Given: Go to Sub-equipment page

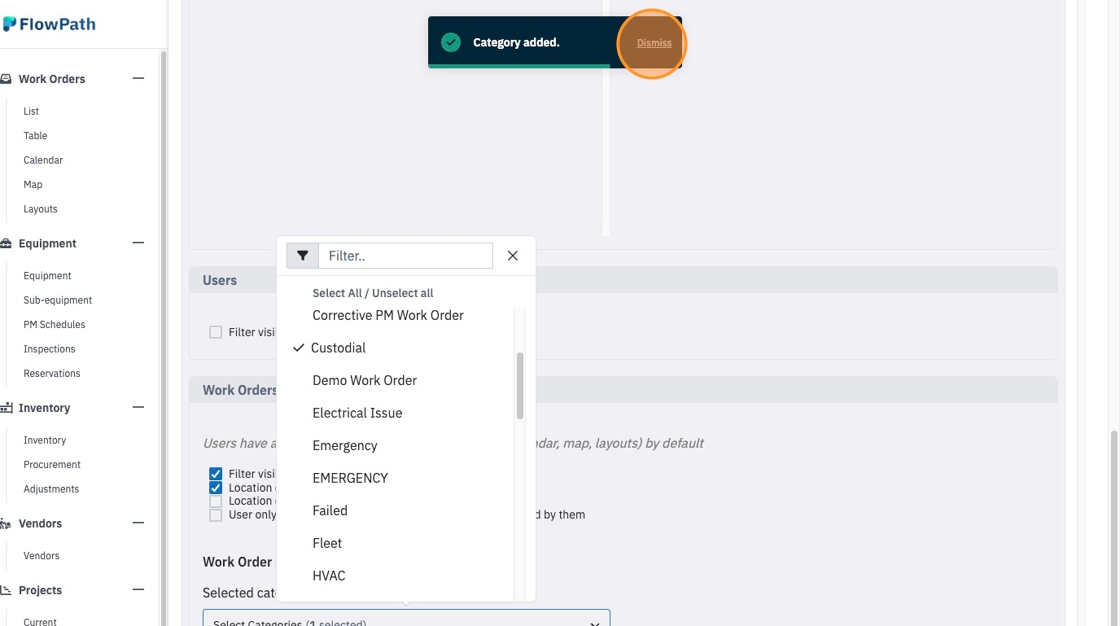Looking at the screenshot, I should [58, 300].
